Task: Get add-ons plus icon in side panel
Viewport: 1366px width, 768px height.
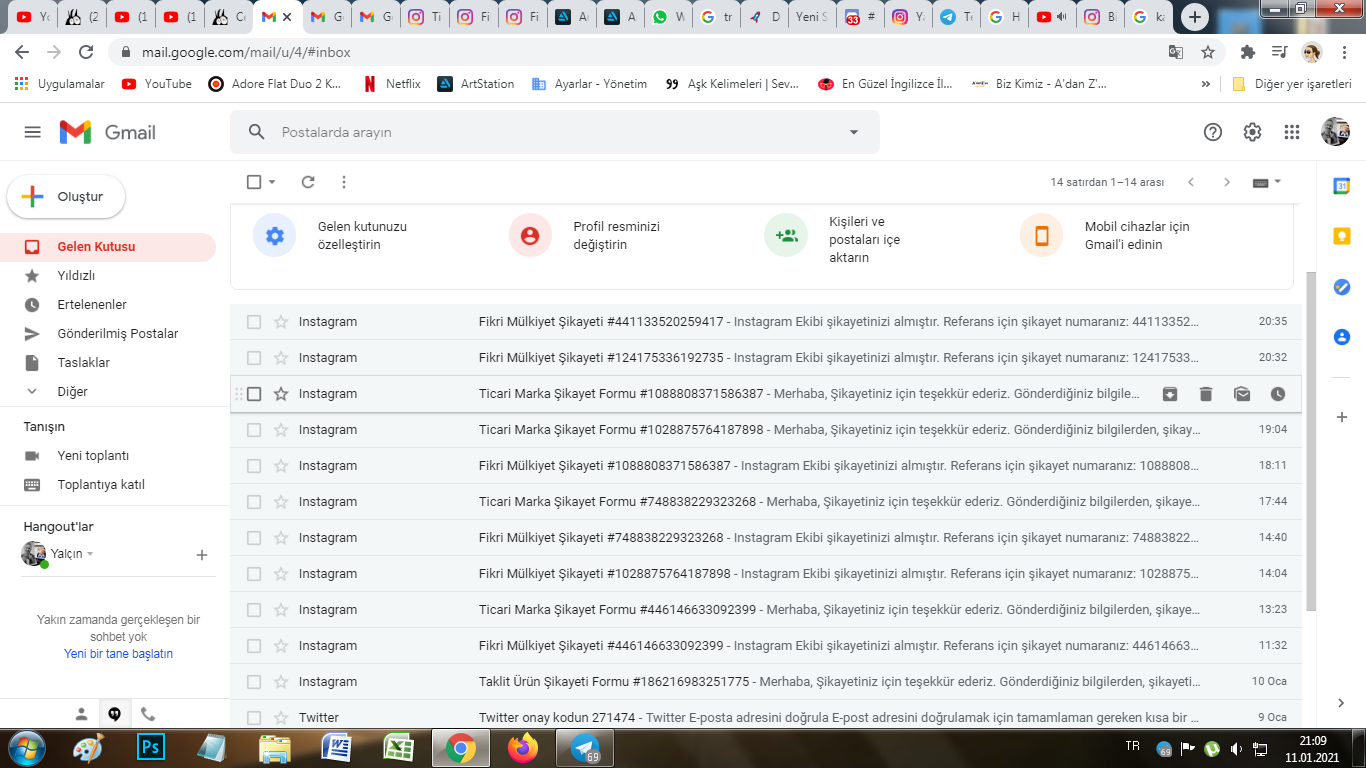Action: click(1342, 417)
